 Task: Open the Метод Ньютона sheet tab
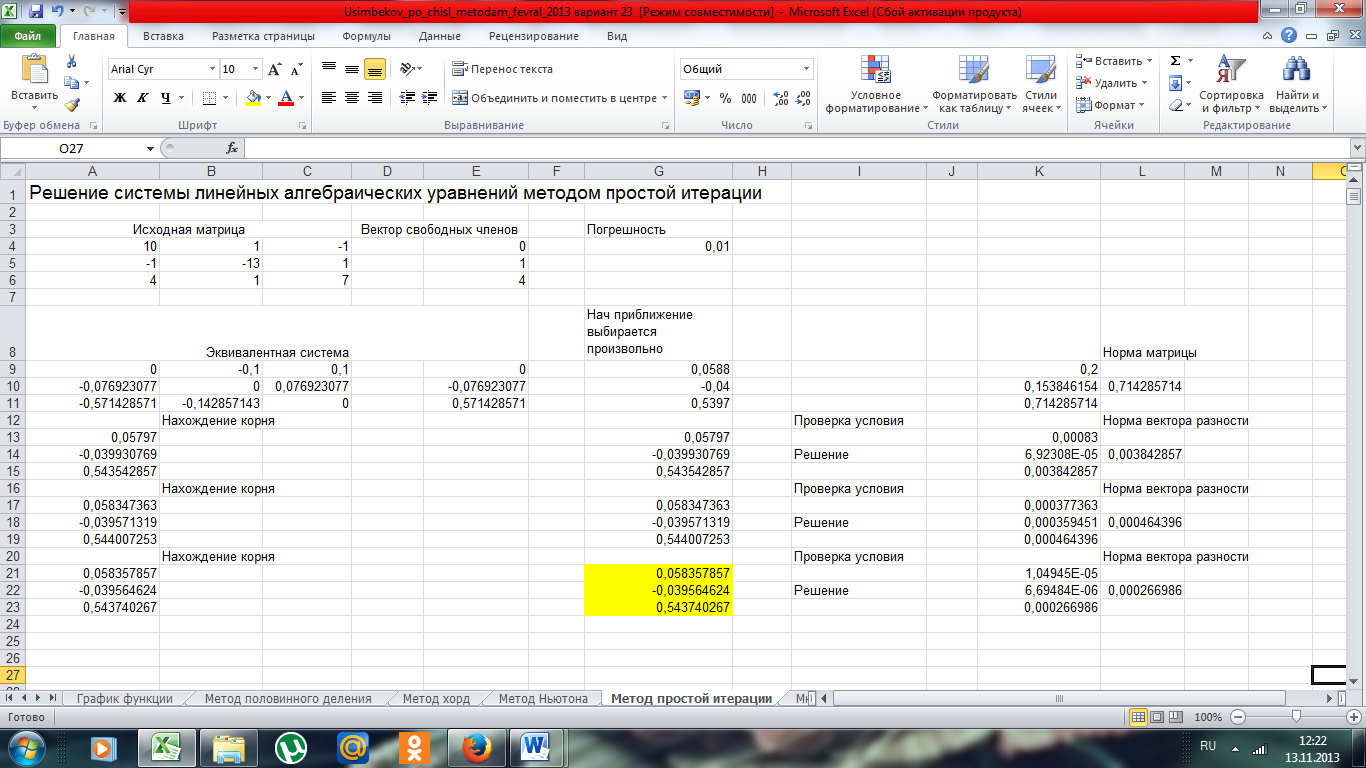tap(543, 699)
